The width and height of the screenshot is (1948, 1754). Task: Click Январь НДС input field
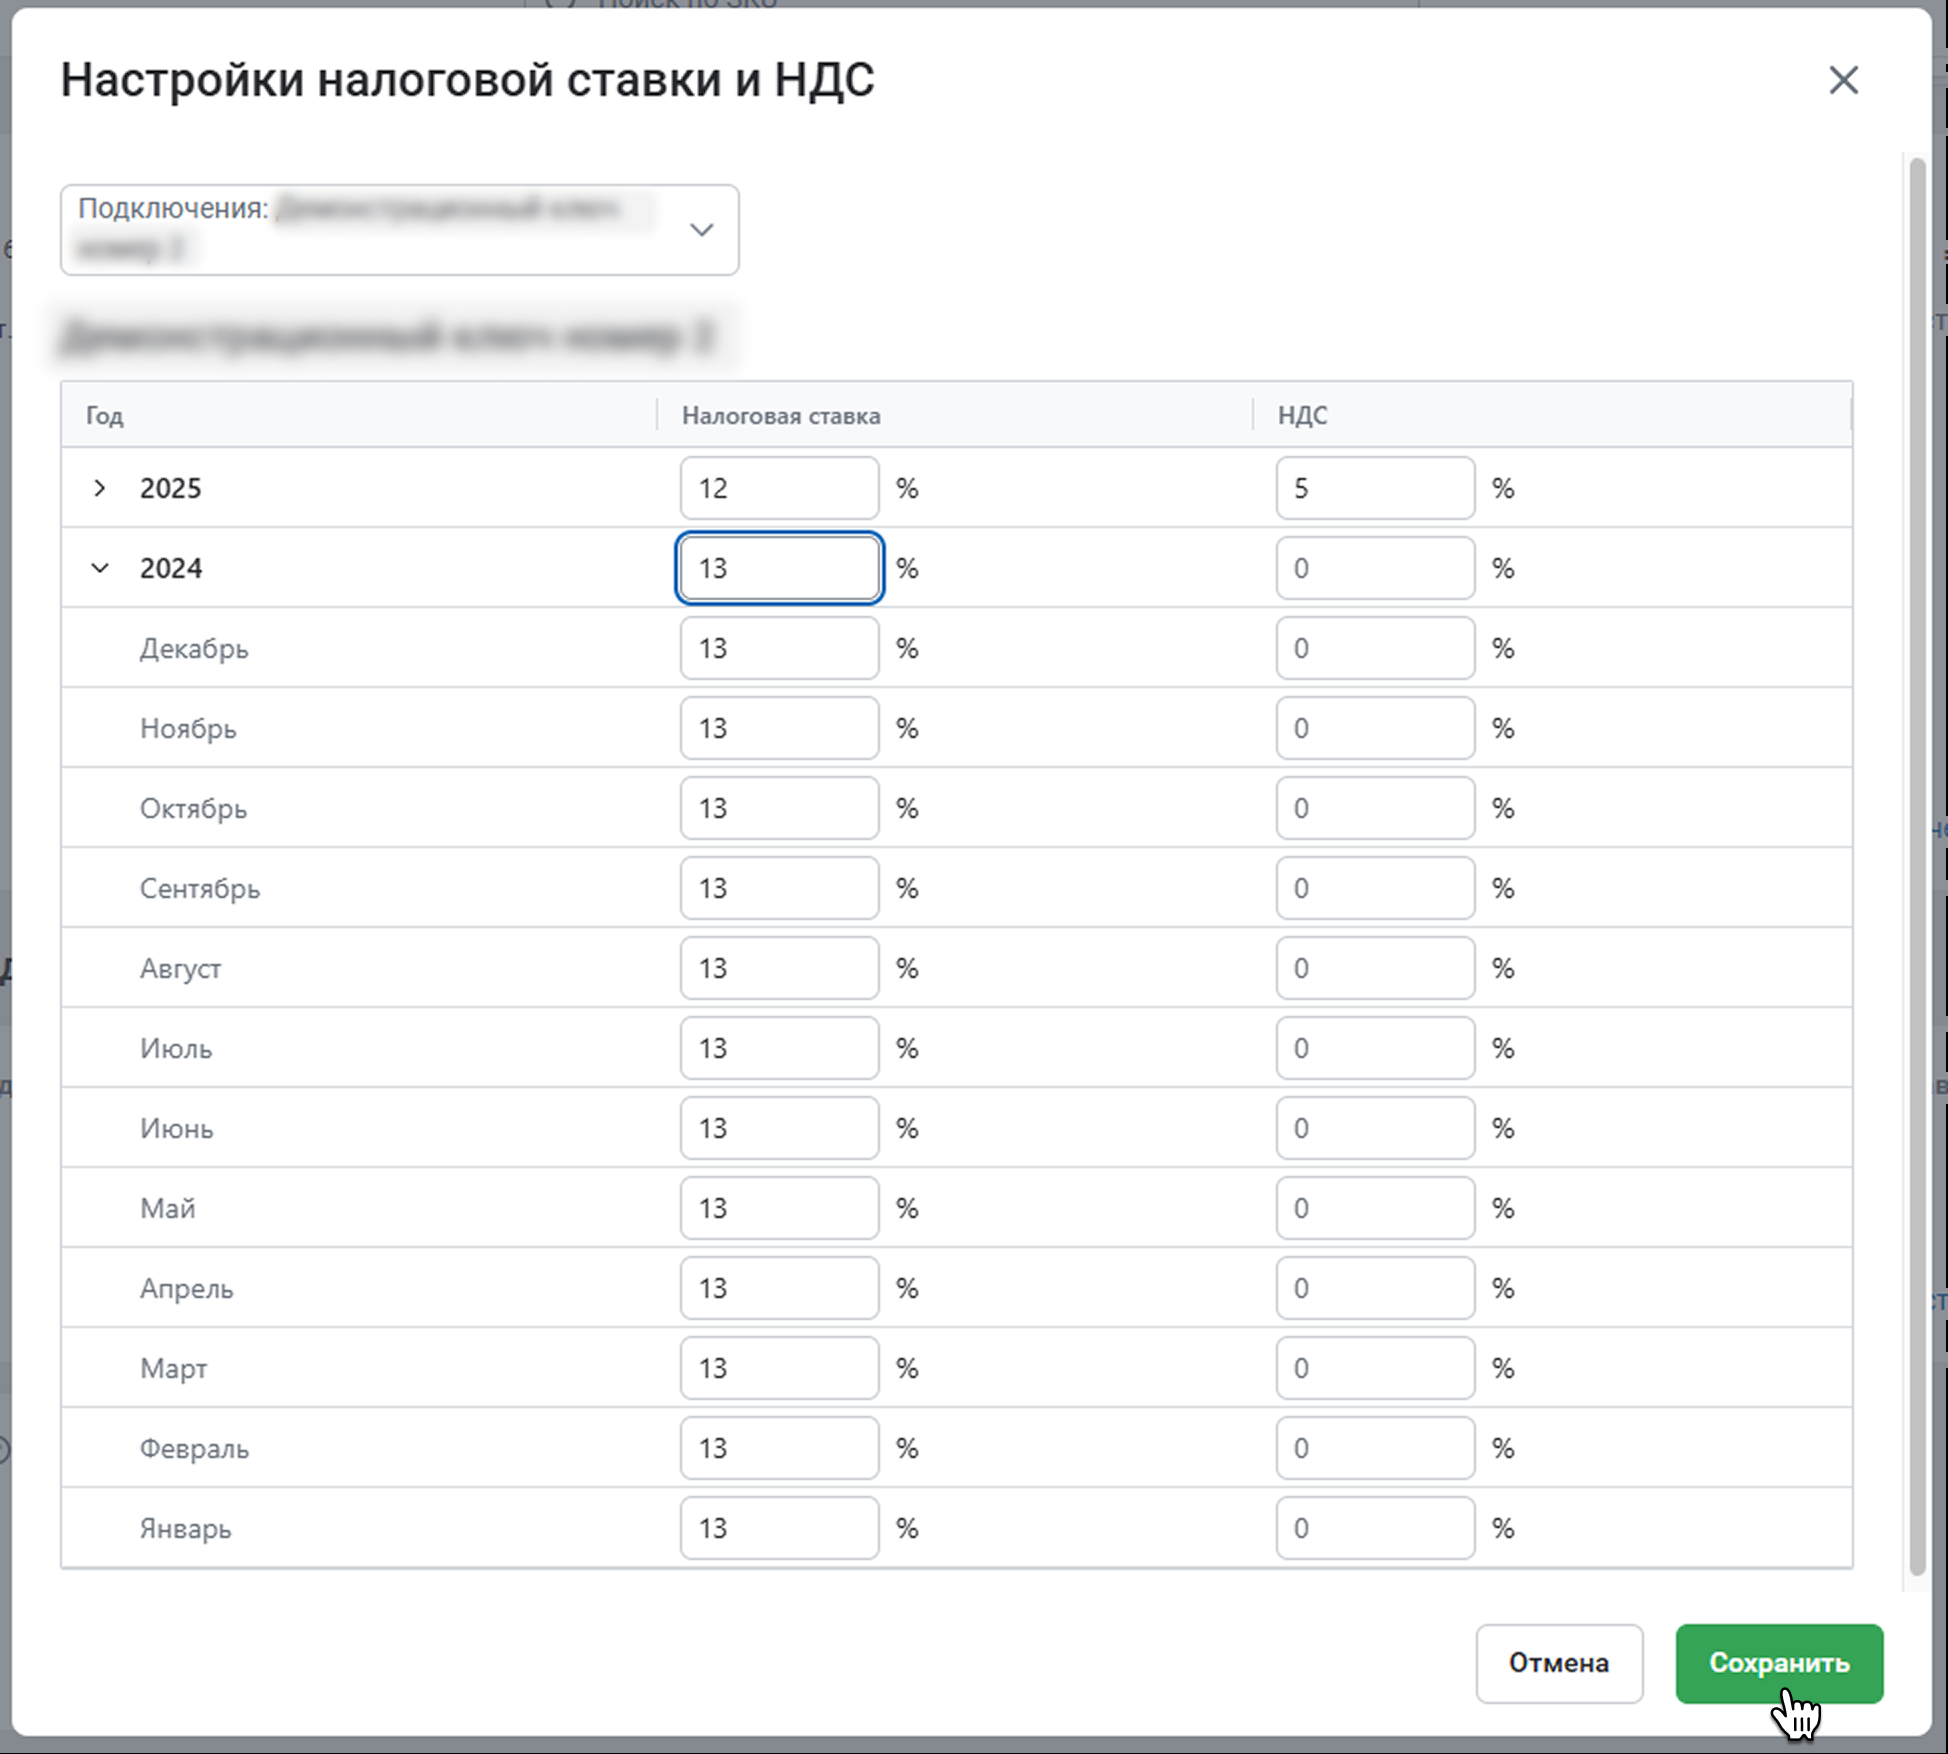pyautogui.click(x=1374, y=1528)
